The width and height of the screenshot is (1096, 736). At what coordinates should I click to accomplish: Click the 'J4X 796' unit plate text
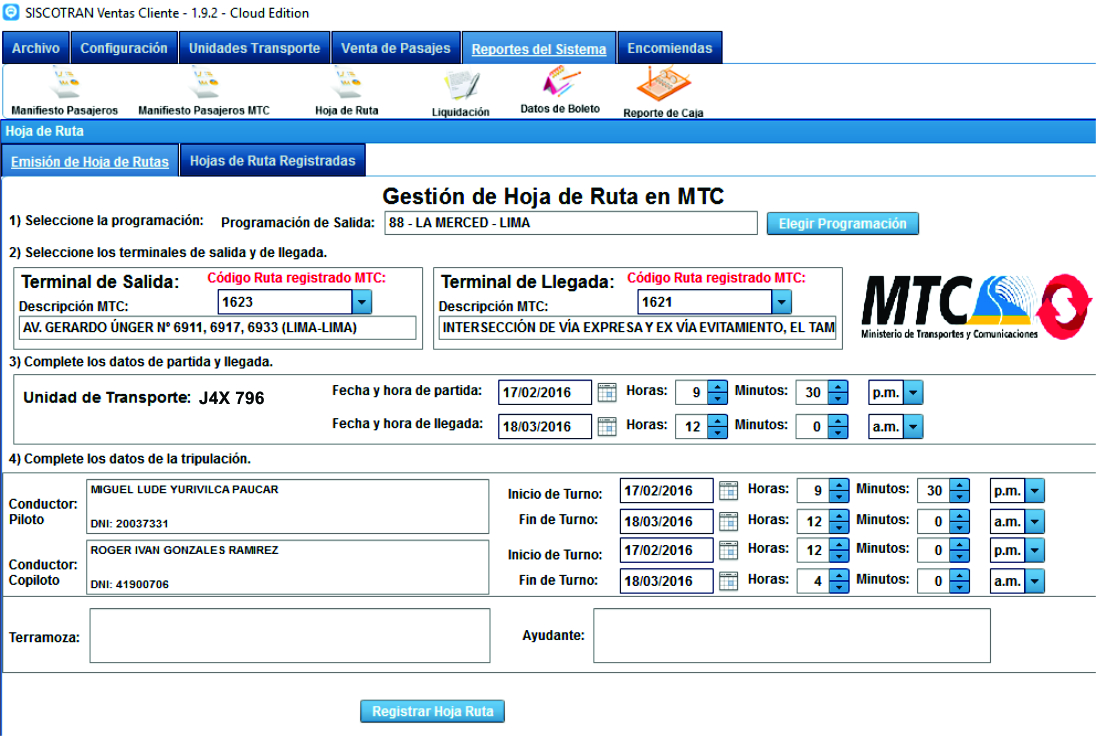pyautogui.click(x=231, y=398)
